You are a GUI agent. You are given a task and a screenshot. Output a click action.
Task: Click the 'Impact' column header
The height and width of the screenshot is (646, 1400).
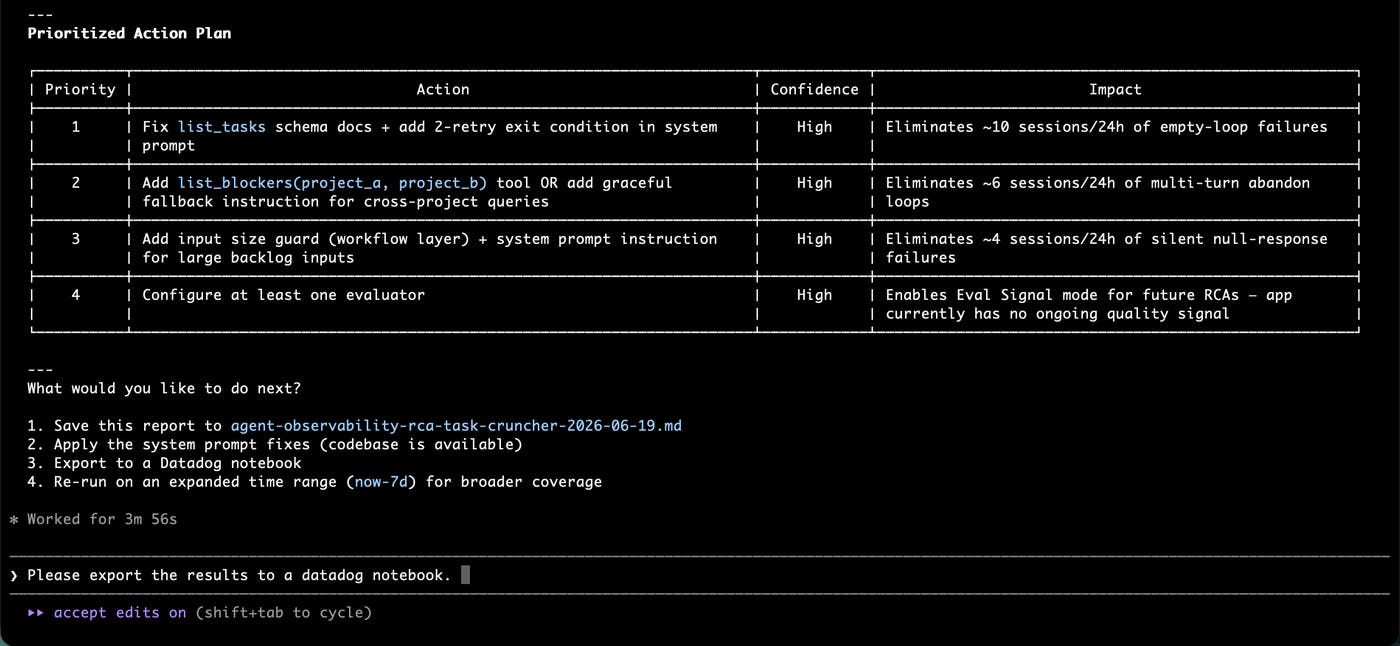(x=1115, y=89)
